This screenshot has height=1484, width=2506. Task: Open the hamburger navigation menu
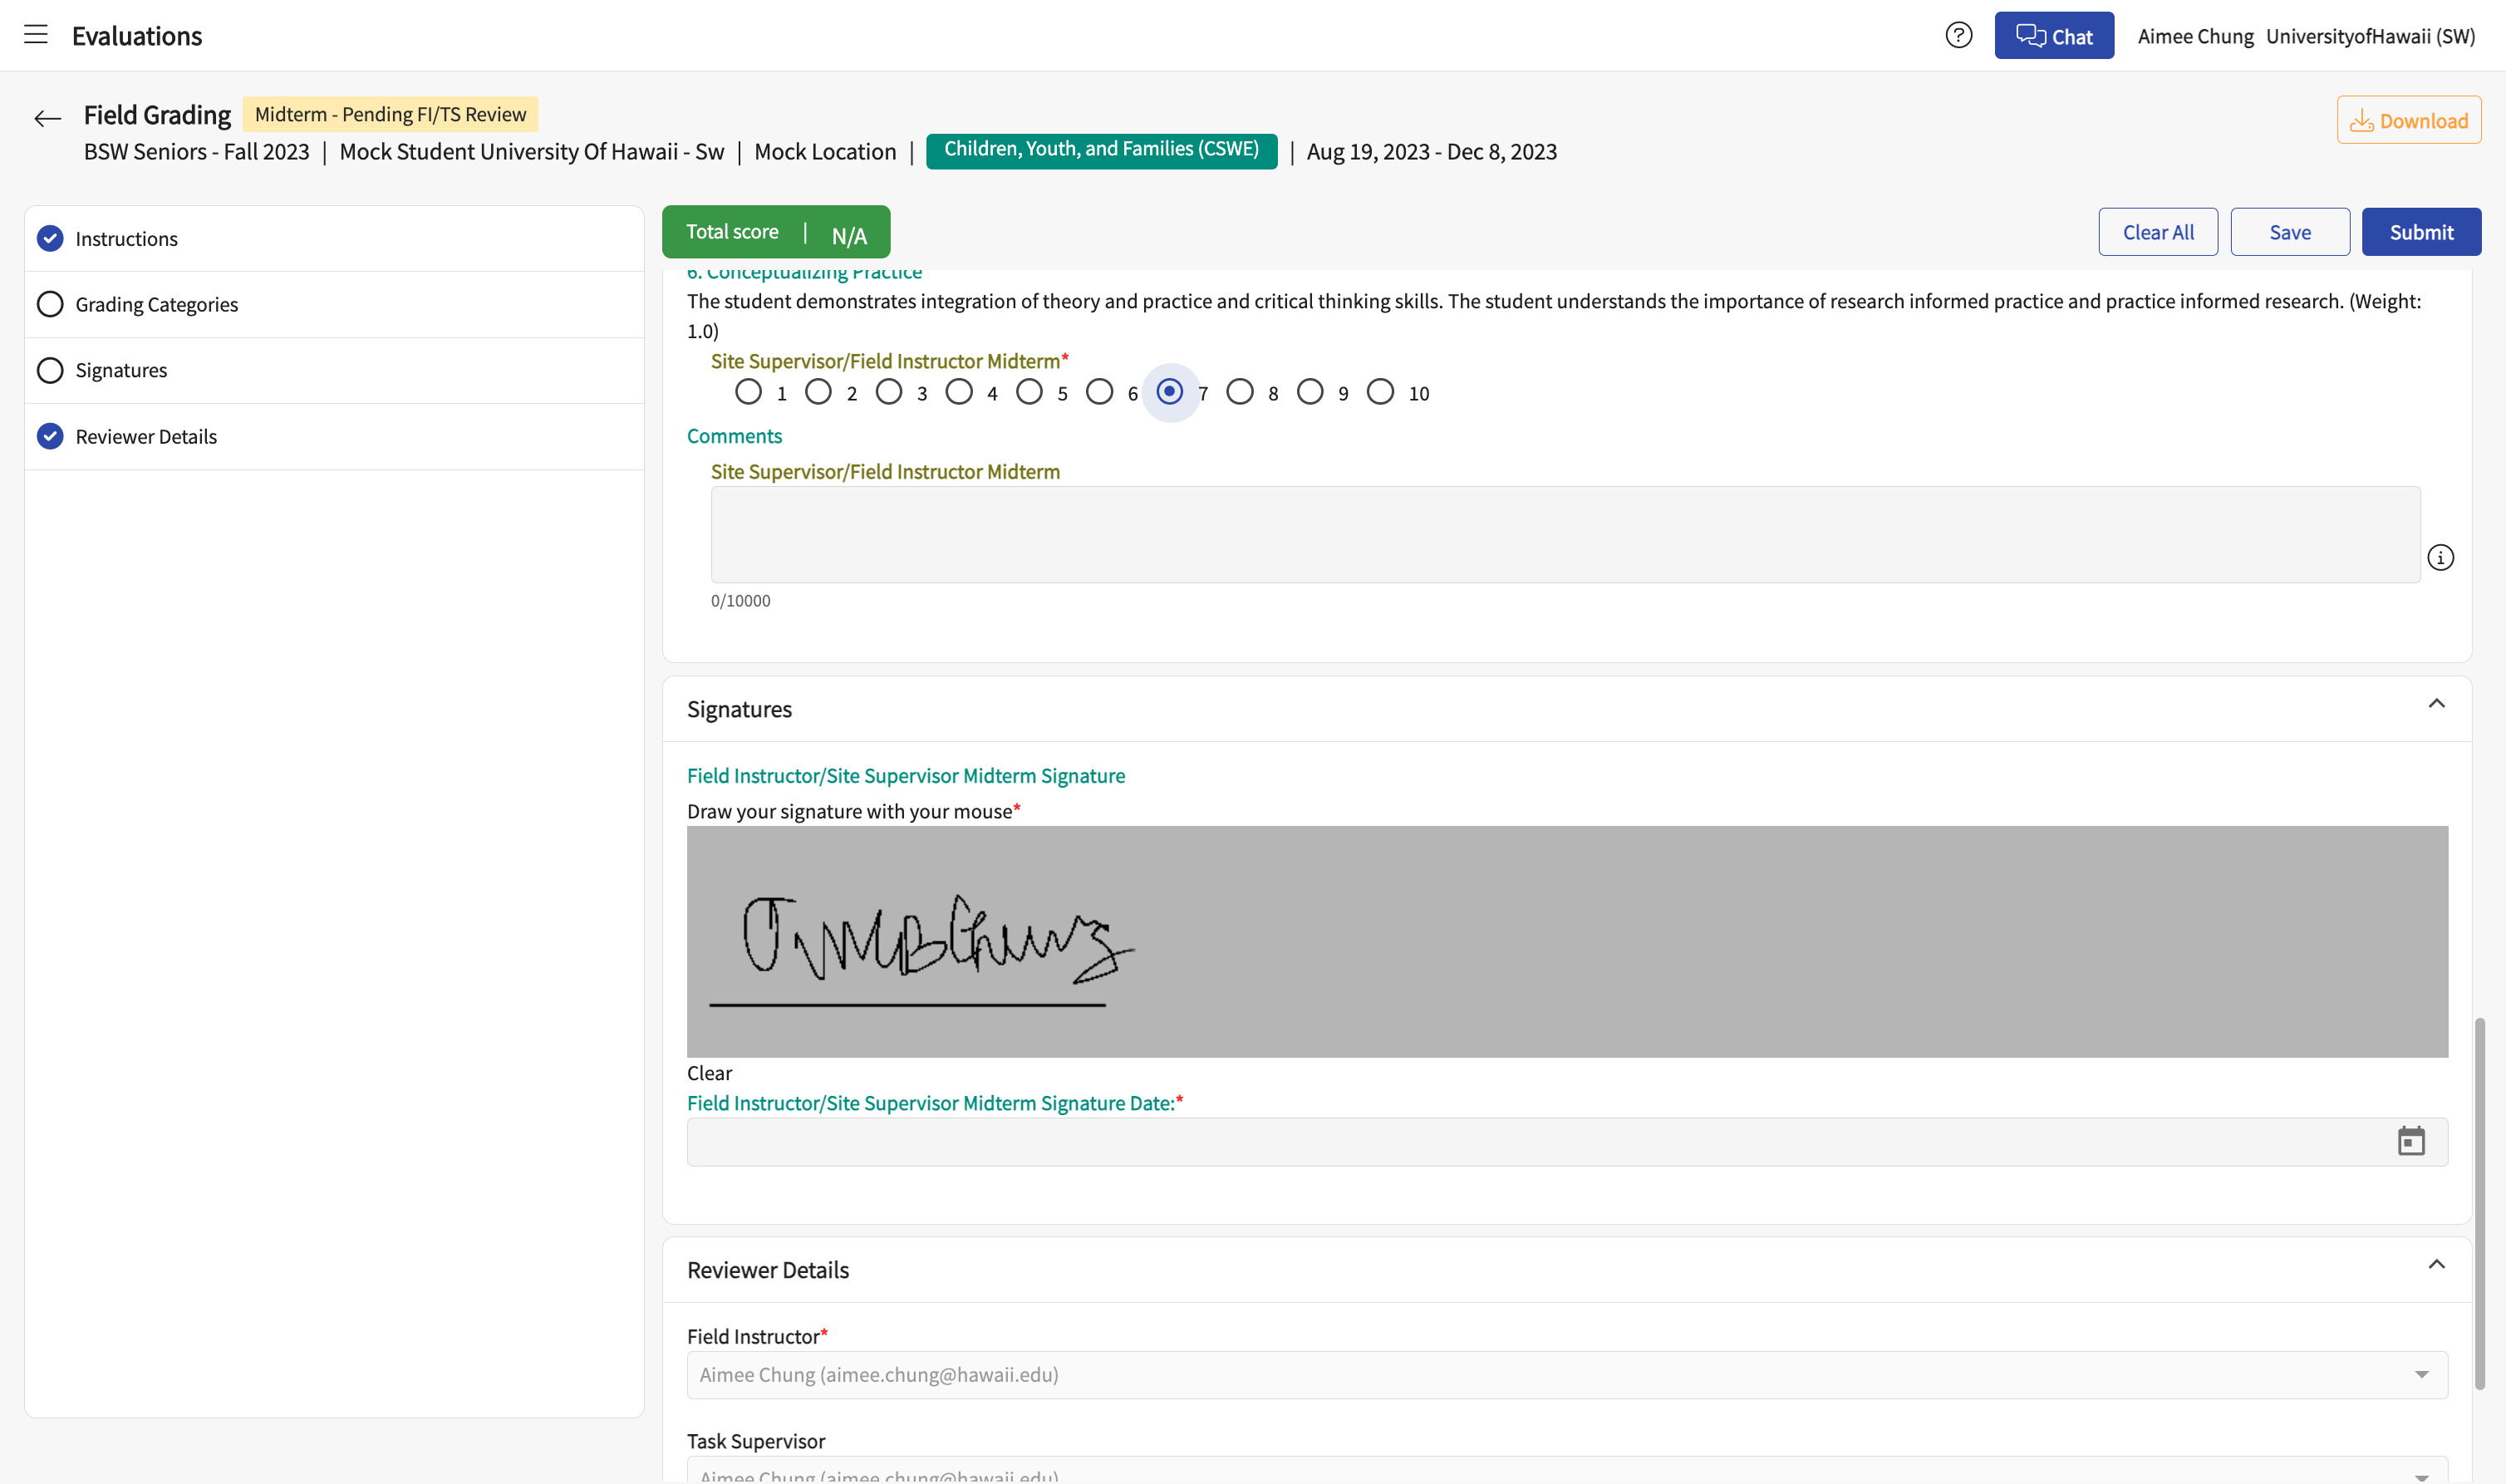[x=36, y=35]
